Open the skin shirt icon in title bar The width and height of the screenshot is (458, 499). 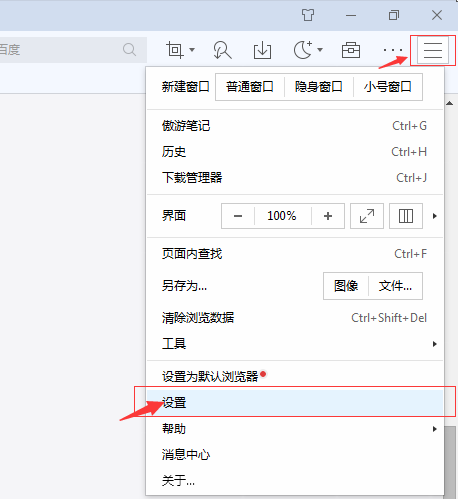coord(308,15)
